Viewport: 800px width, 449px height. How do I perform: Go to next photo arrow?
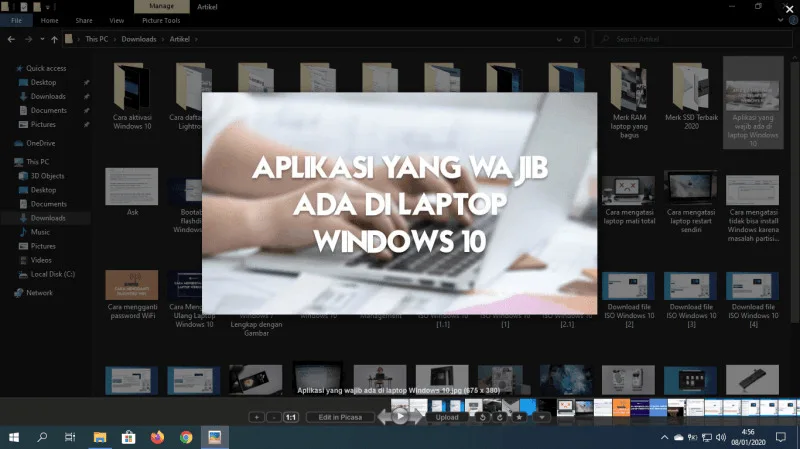click(x=416, y=417)
